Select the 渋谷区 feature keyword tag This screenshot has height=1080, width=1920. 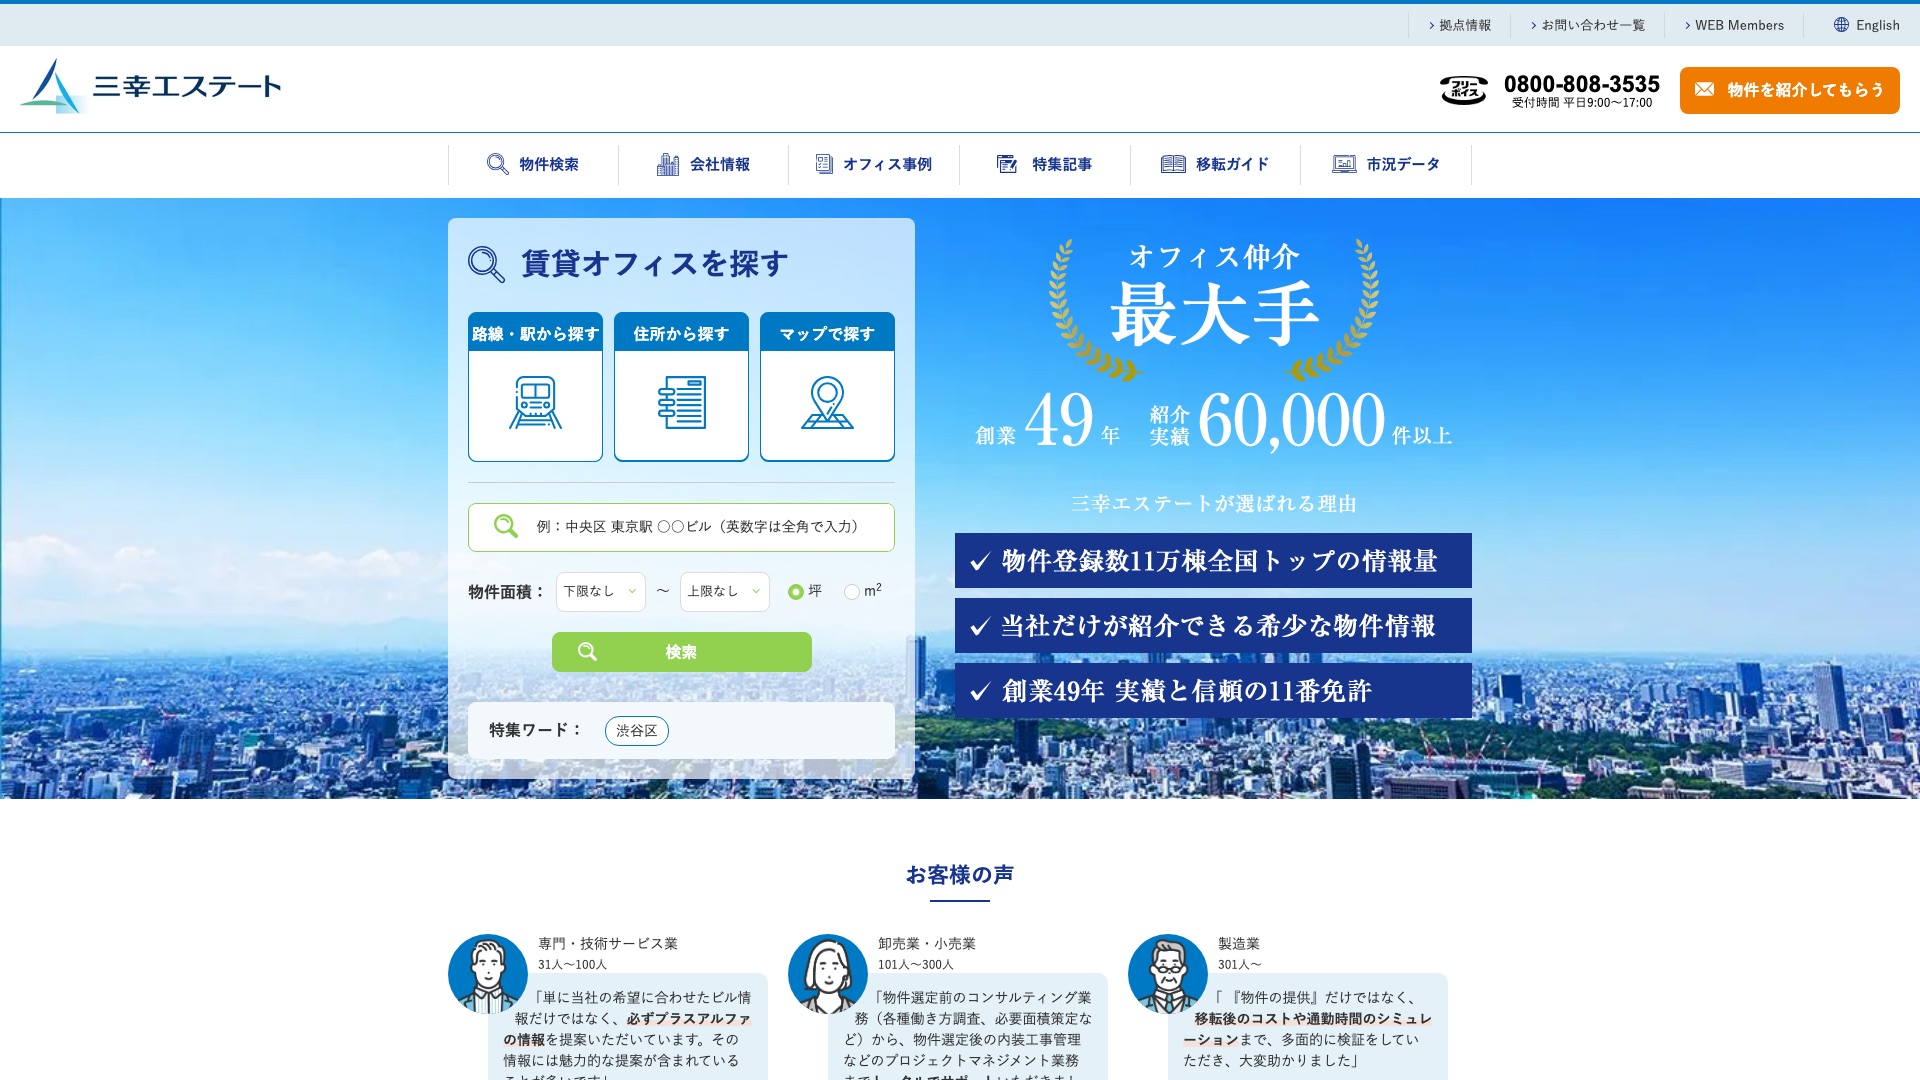click(x=637, y=731)
